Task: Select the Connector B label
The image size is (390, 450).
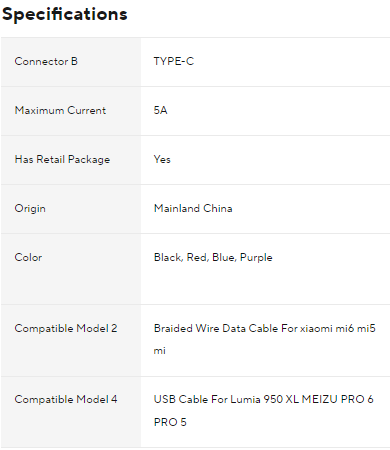Action: click(x=46, y=61)
